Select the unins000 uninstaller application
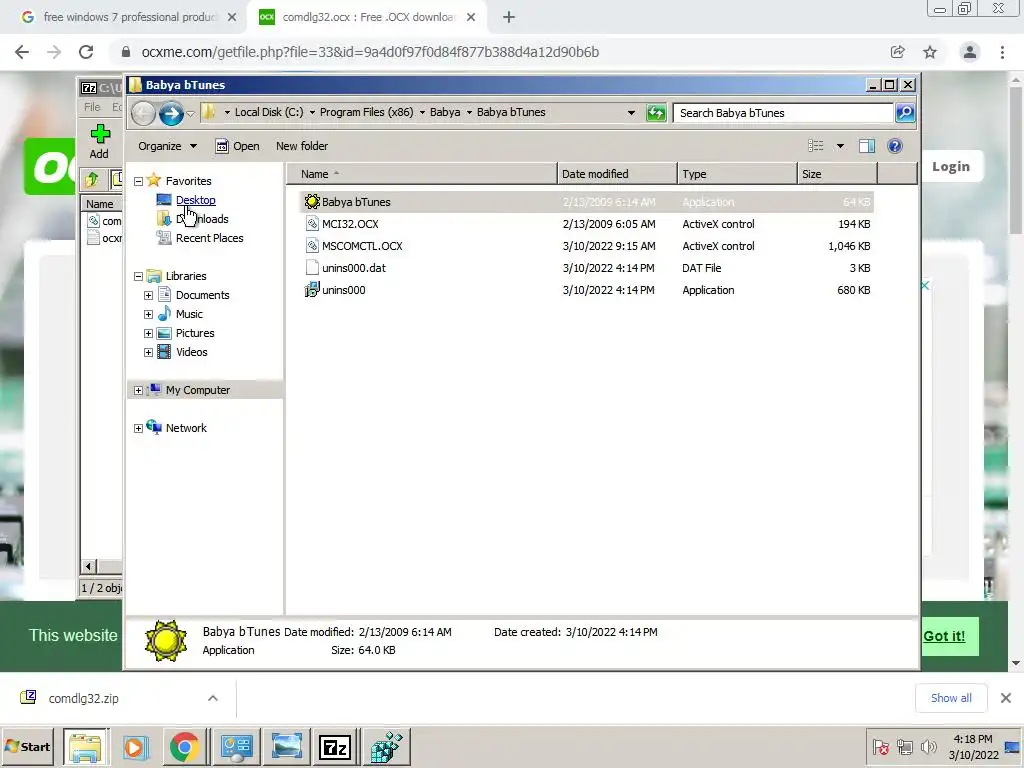The width and height of the screenshot is (1024, 768). click(586, 290)
